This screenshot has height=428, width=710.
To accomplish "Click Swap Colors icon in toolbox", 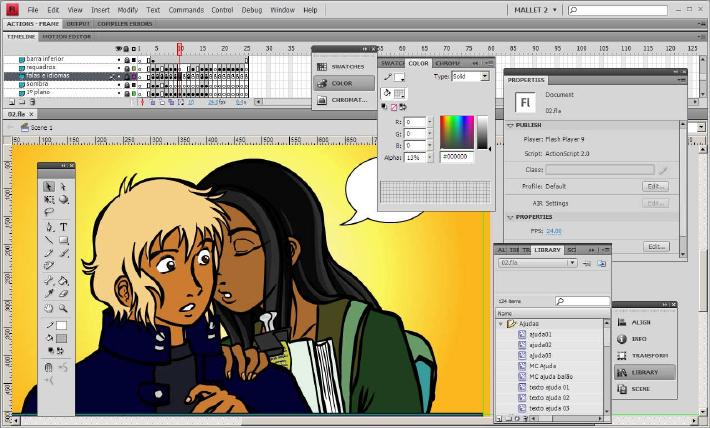I will (x=61, y=351).
